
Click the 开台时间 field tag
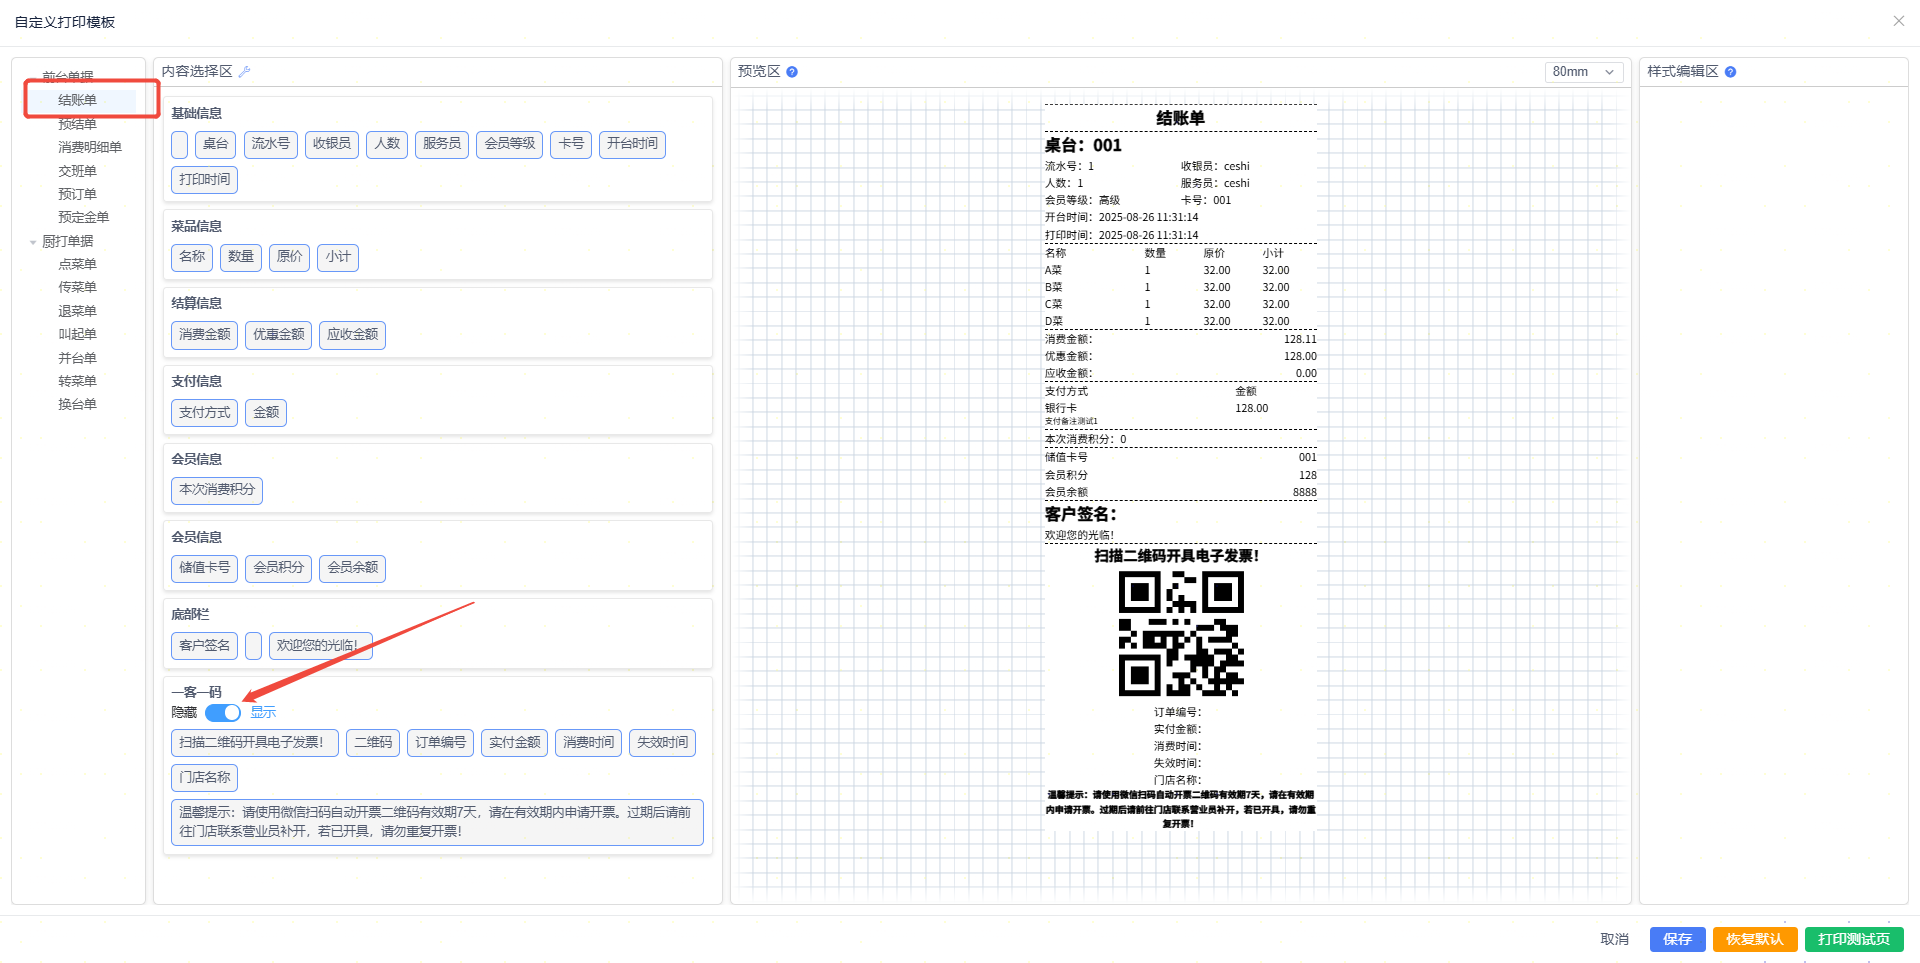[632, 144]
